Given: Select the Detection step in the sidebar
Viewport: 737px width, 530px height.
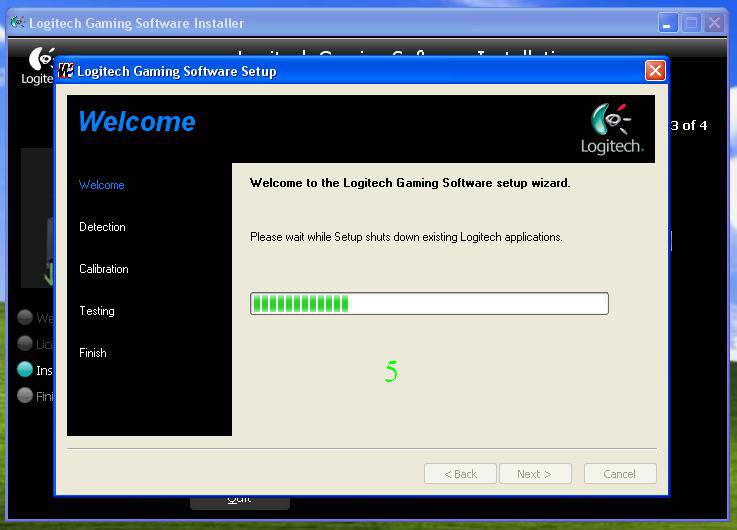Looking at the screenshot, I should click(x=102, y=227).
